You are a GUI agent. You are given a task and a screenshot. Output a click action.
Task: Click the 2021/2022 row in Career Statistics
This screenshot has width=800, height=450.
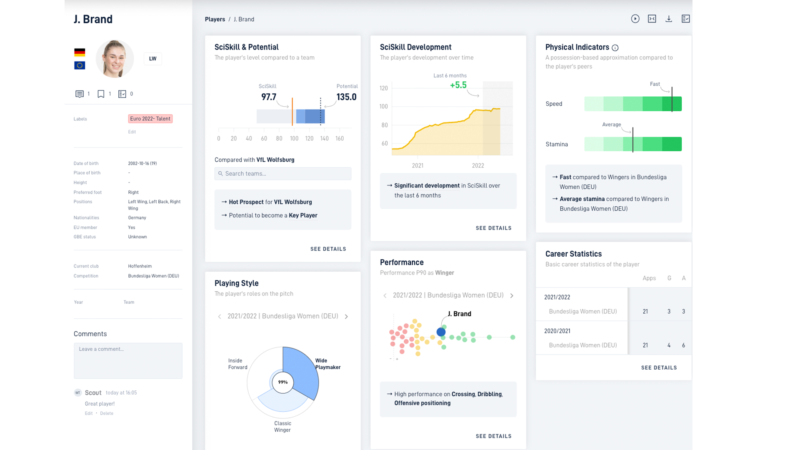coord(613,305)
